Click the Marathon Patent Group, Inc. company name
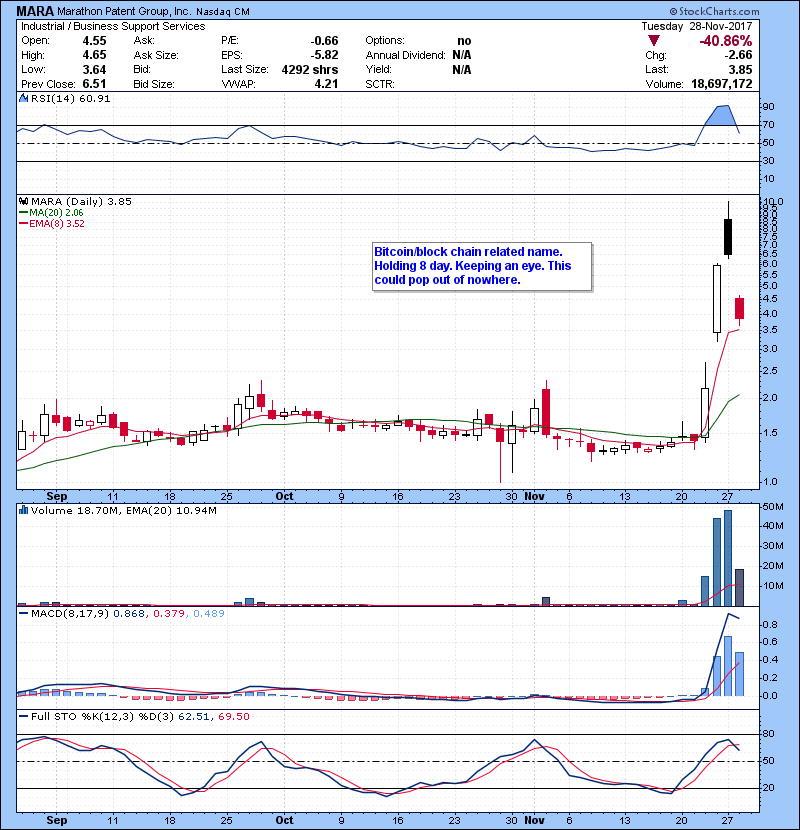The image size is (800, 830). pyautogui.click(x=124, y=11)
